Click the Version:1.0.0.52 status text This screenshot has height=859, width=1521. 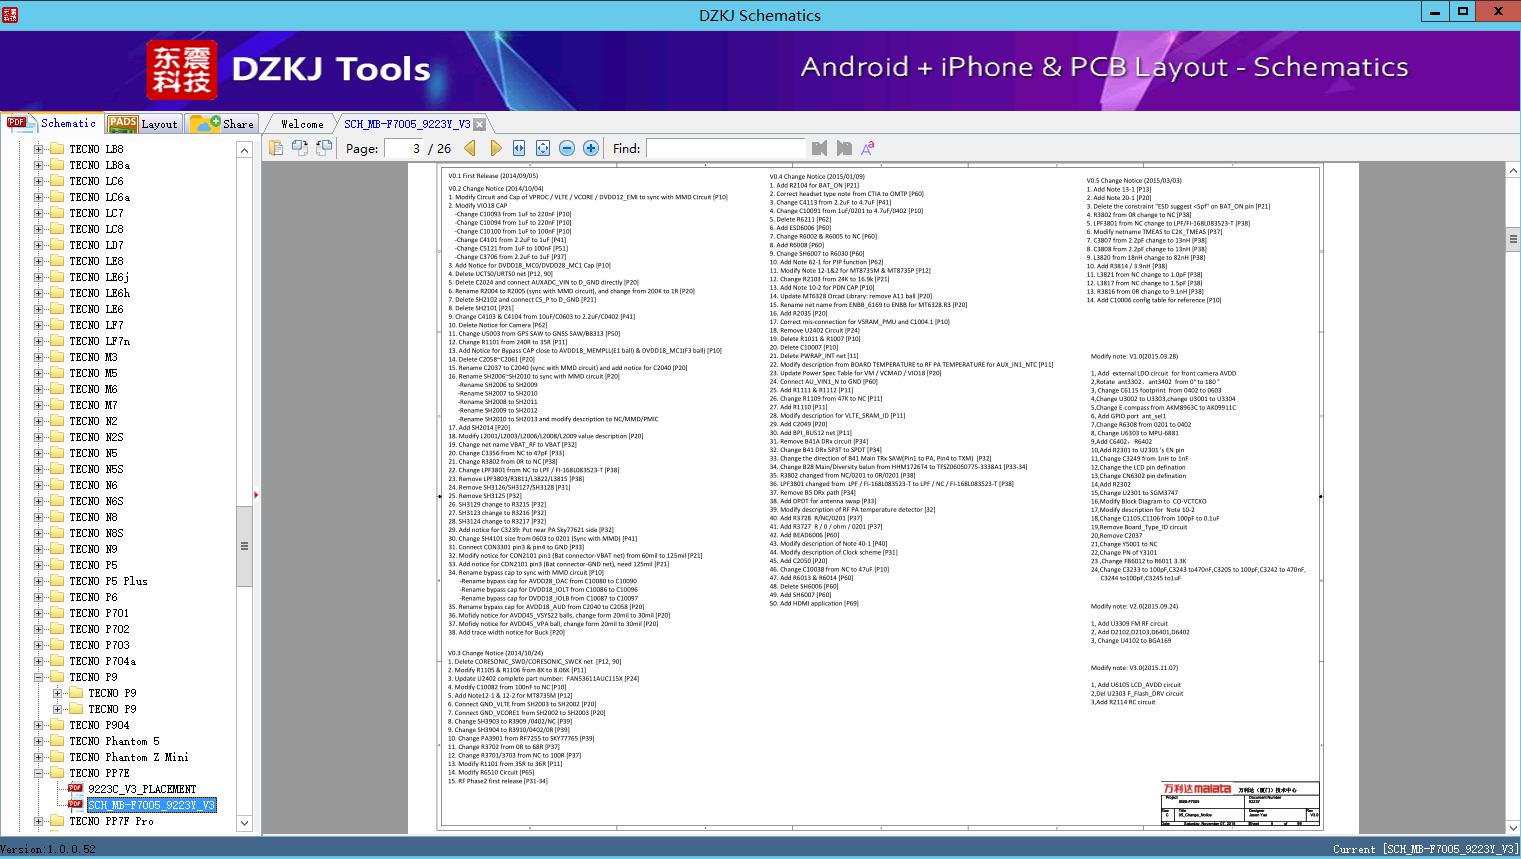48,849
